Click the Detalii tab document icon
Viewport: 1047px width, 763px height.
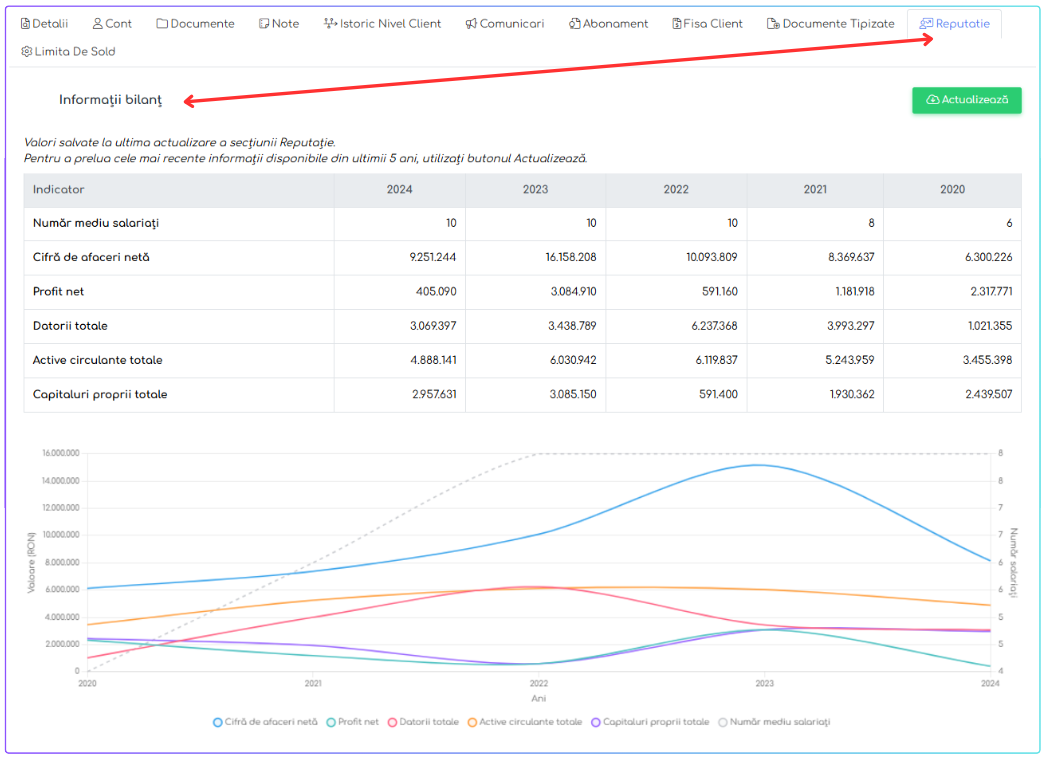[x=26, y=24]
